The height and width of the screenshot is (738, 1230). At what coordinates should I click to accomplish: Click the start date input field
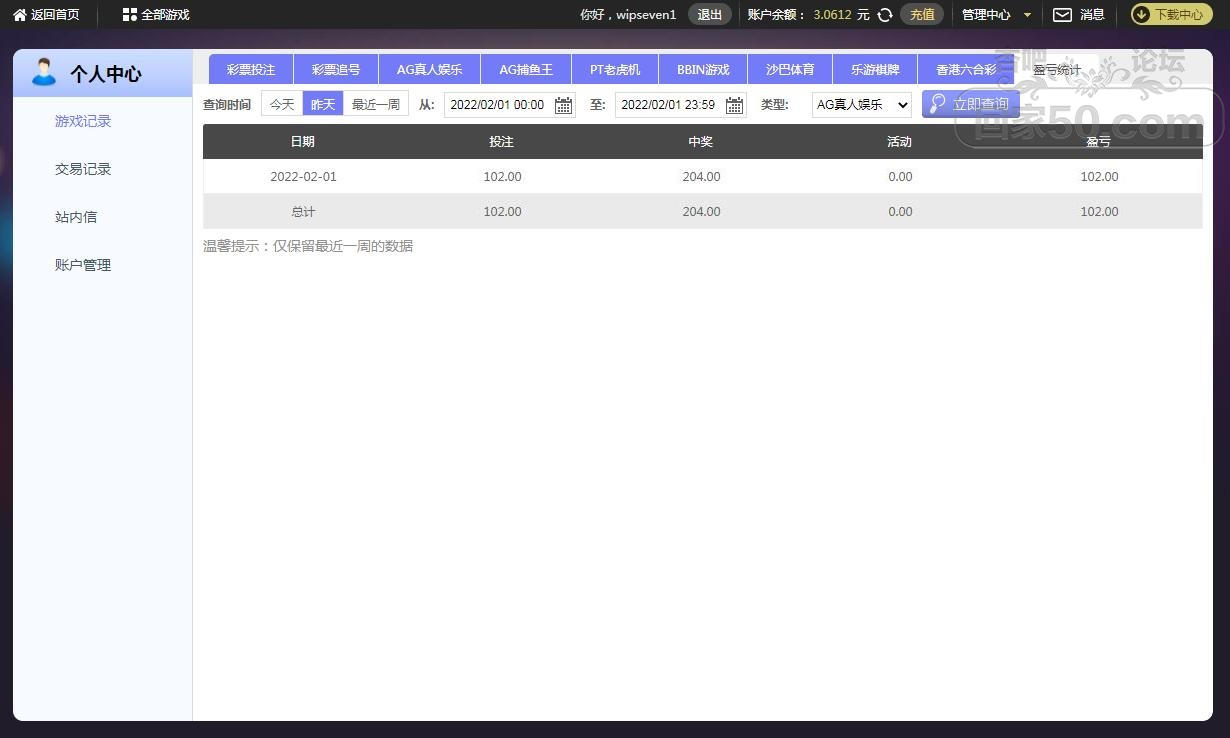tap(497, 105)
